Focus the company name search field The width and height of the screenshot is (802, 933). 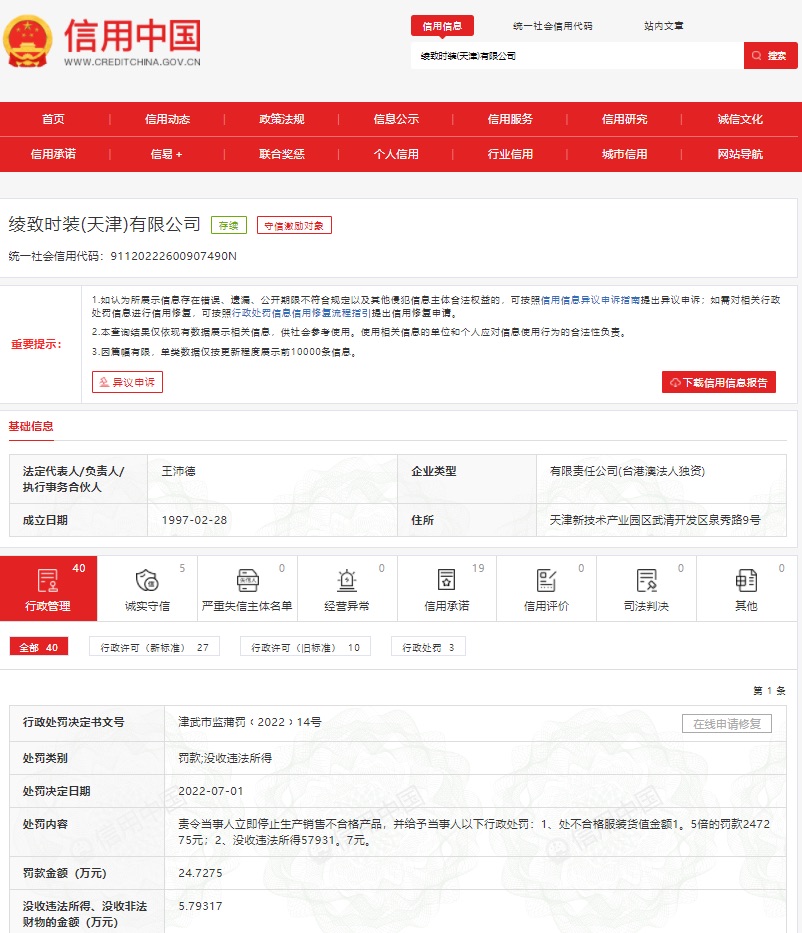[x=577, y=55]
